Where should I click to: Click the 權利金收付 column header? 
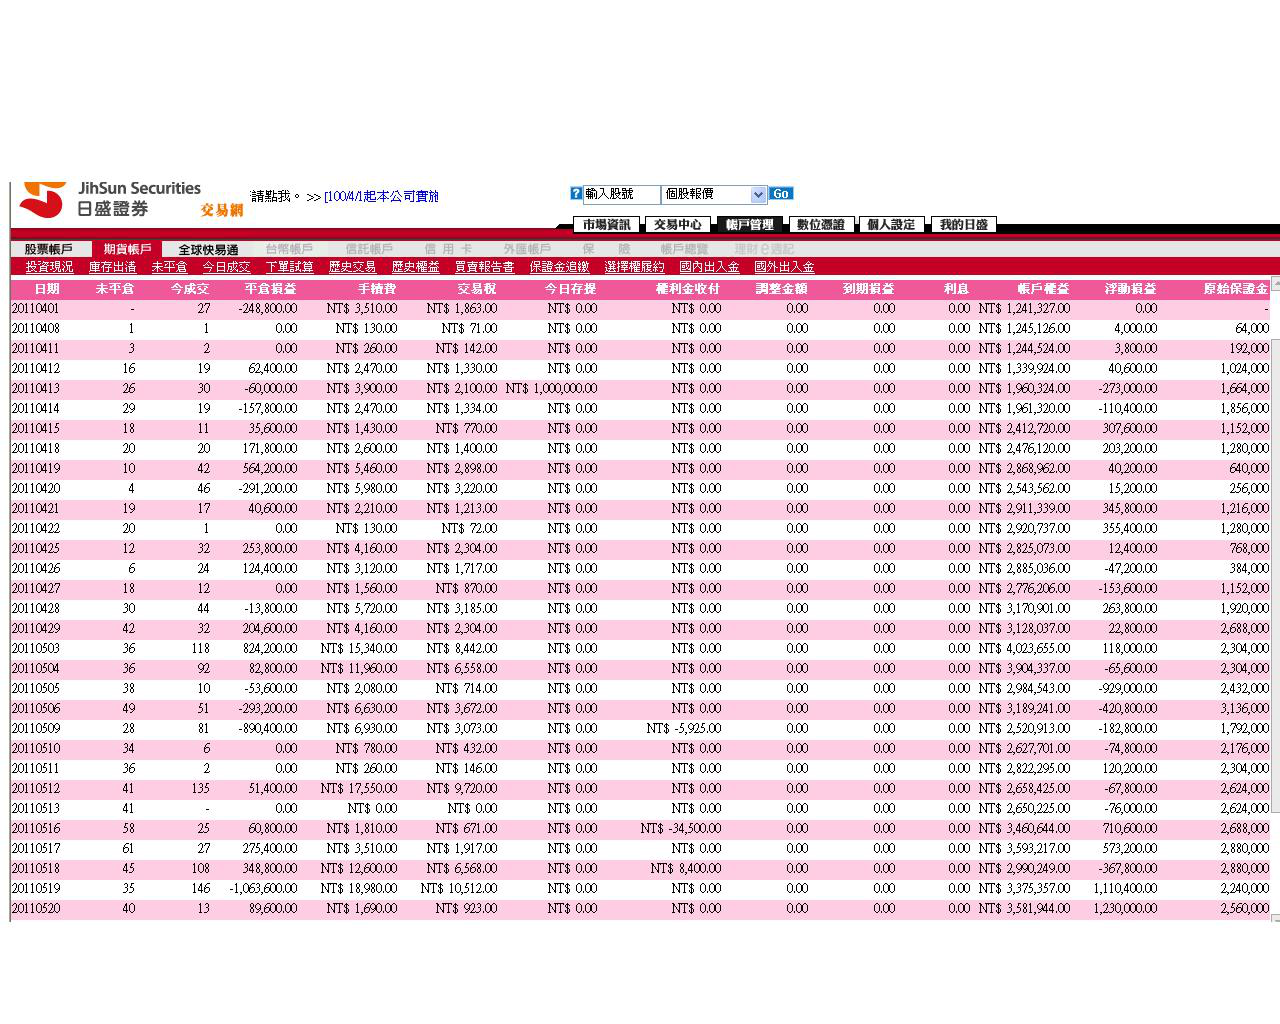tap(688, 289)
